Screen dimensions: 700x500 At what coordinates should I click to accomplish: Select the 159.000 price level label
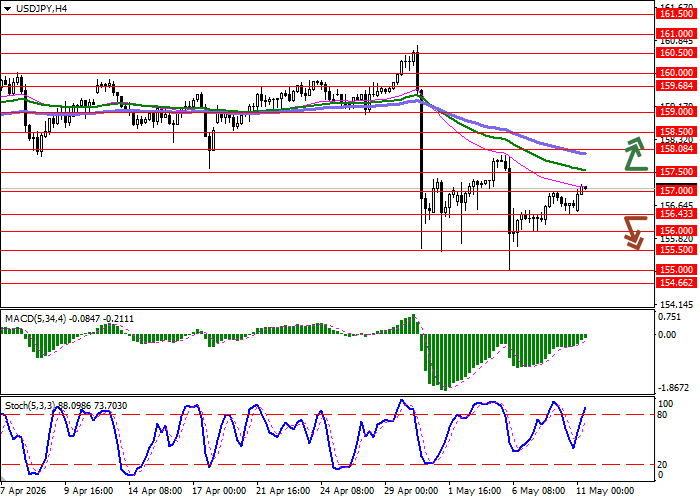(676, 112)
